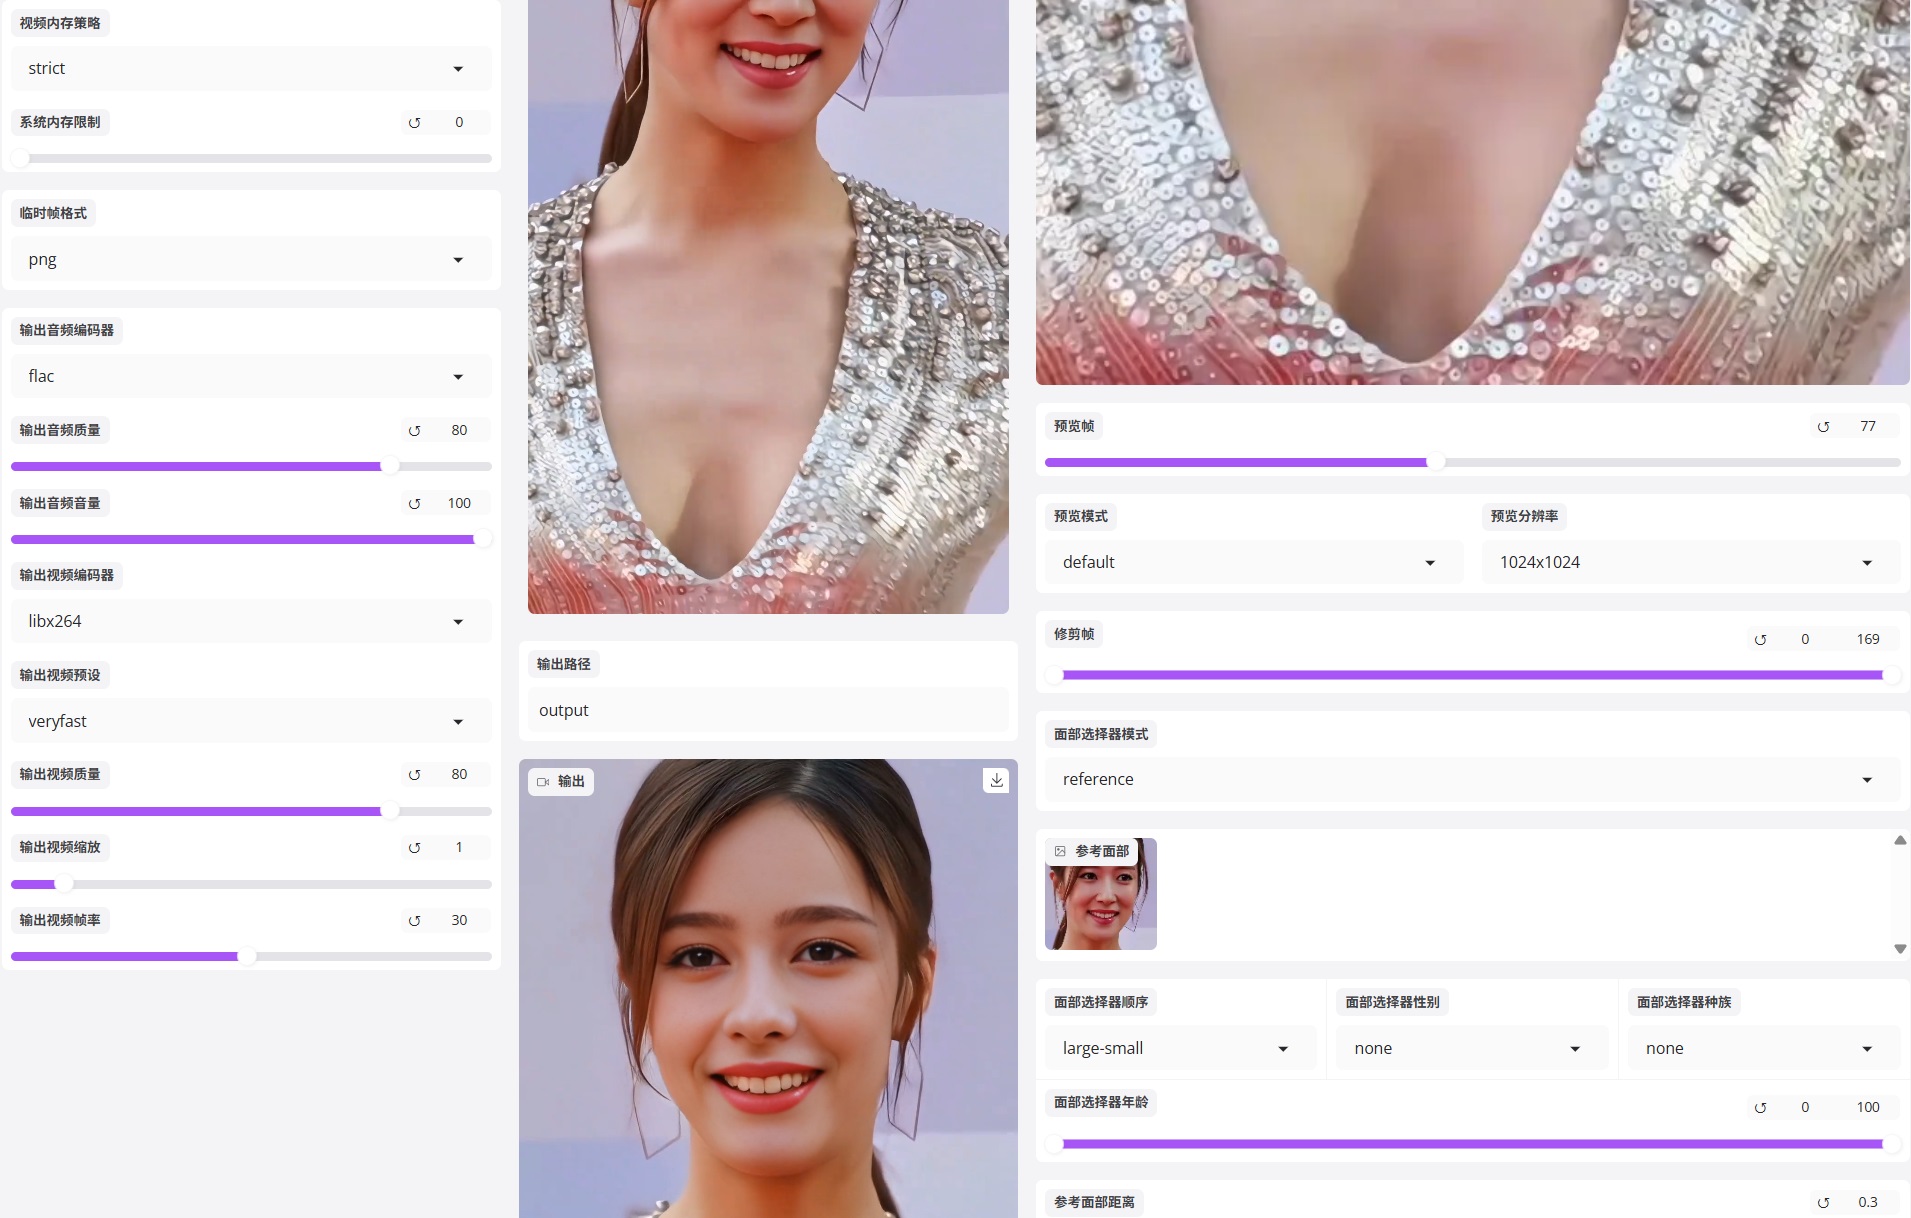
Task: Click the 预览帧 slider handle
Action: (x=1435, y=463)
